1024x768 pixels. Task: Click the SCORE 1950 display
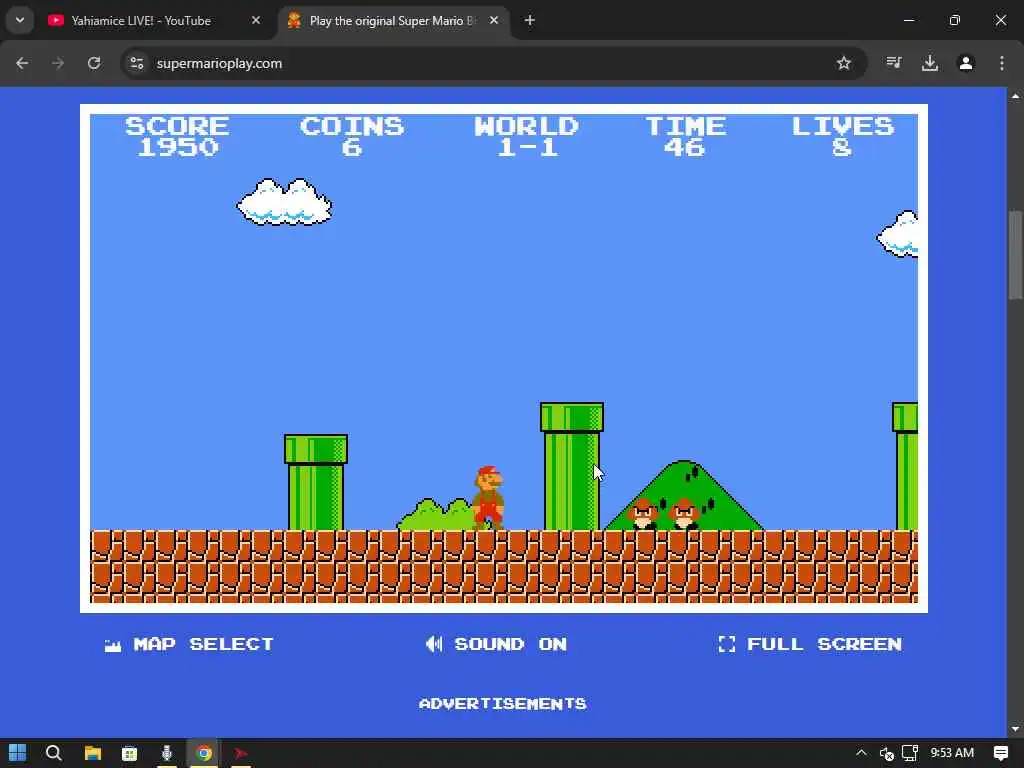click(x=177, y=136)
